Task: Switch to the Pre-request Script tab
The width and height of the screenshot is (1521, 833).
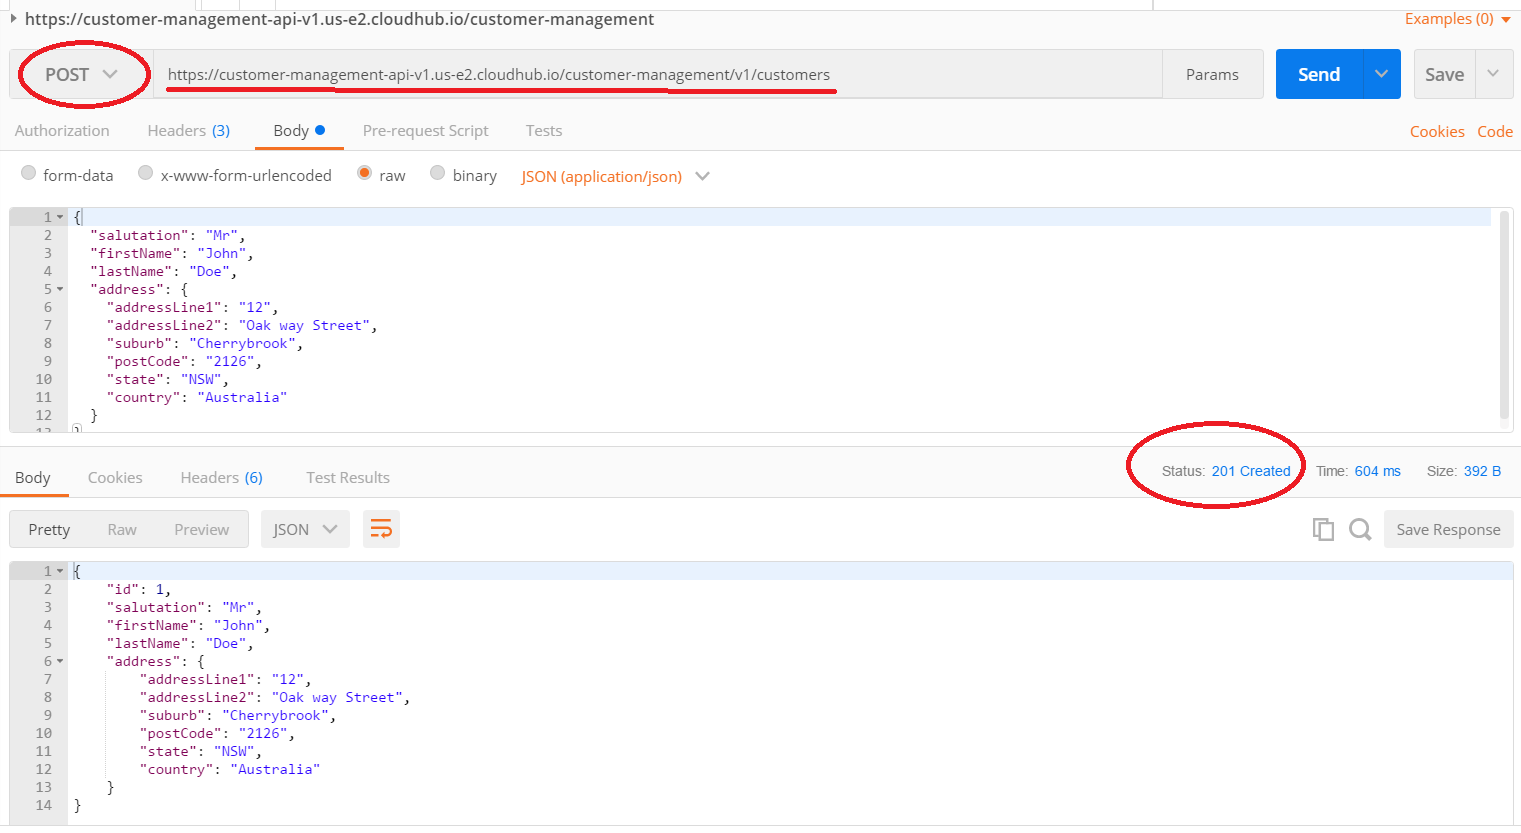Action: 425,131
